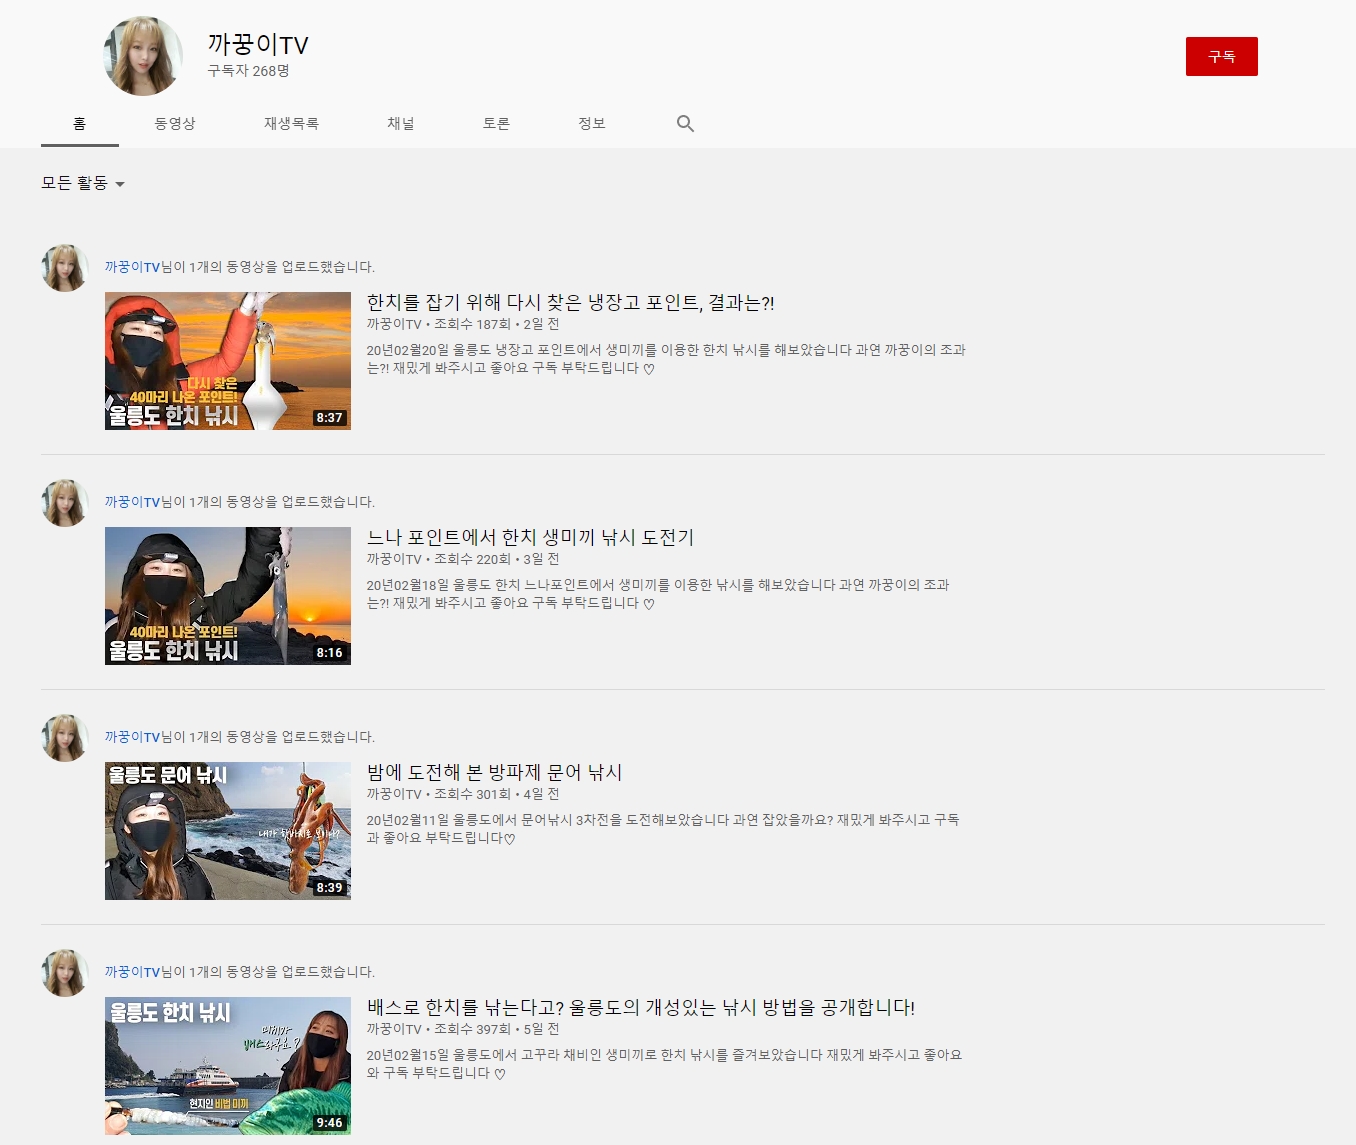Open the 재생목록 tab
1356x1145 pixels.
(291, 124)
